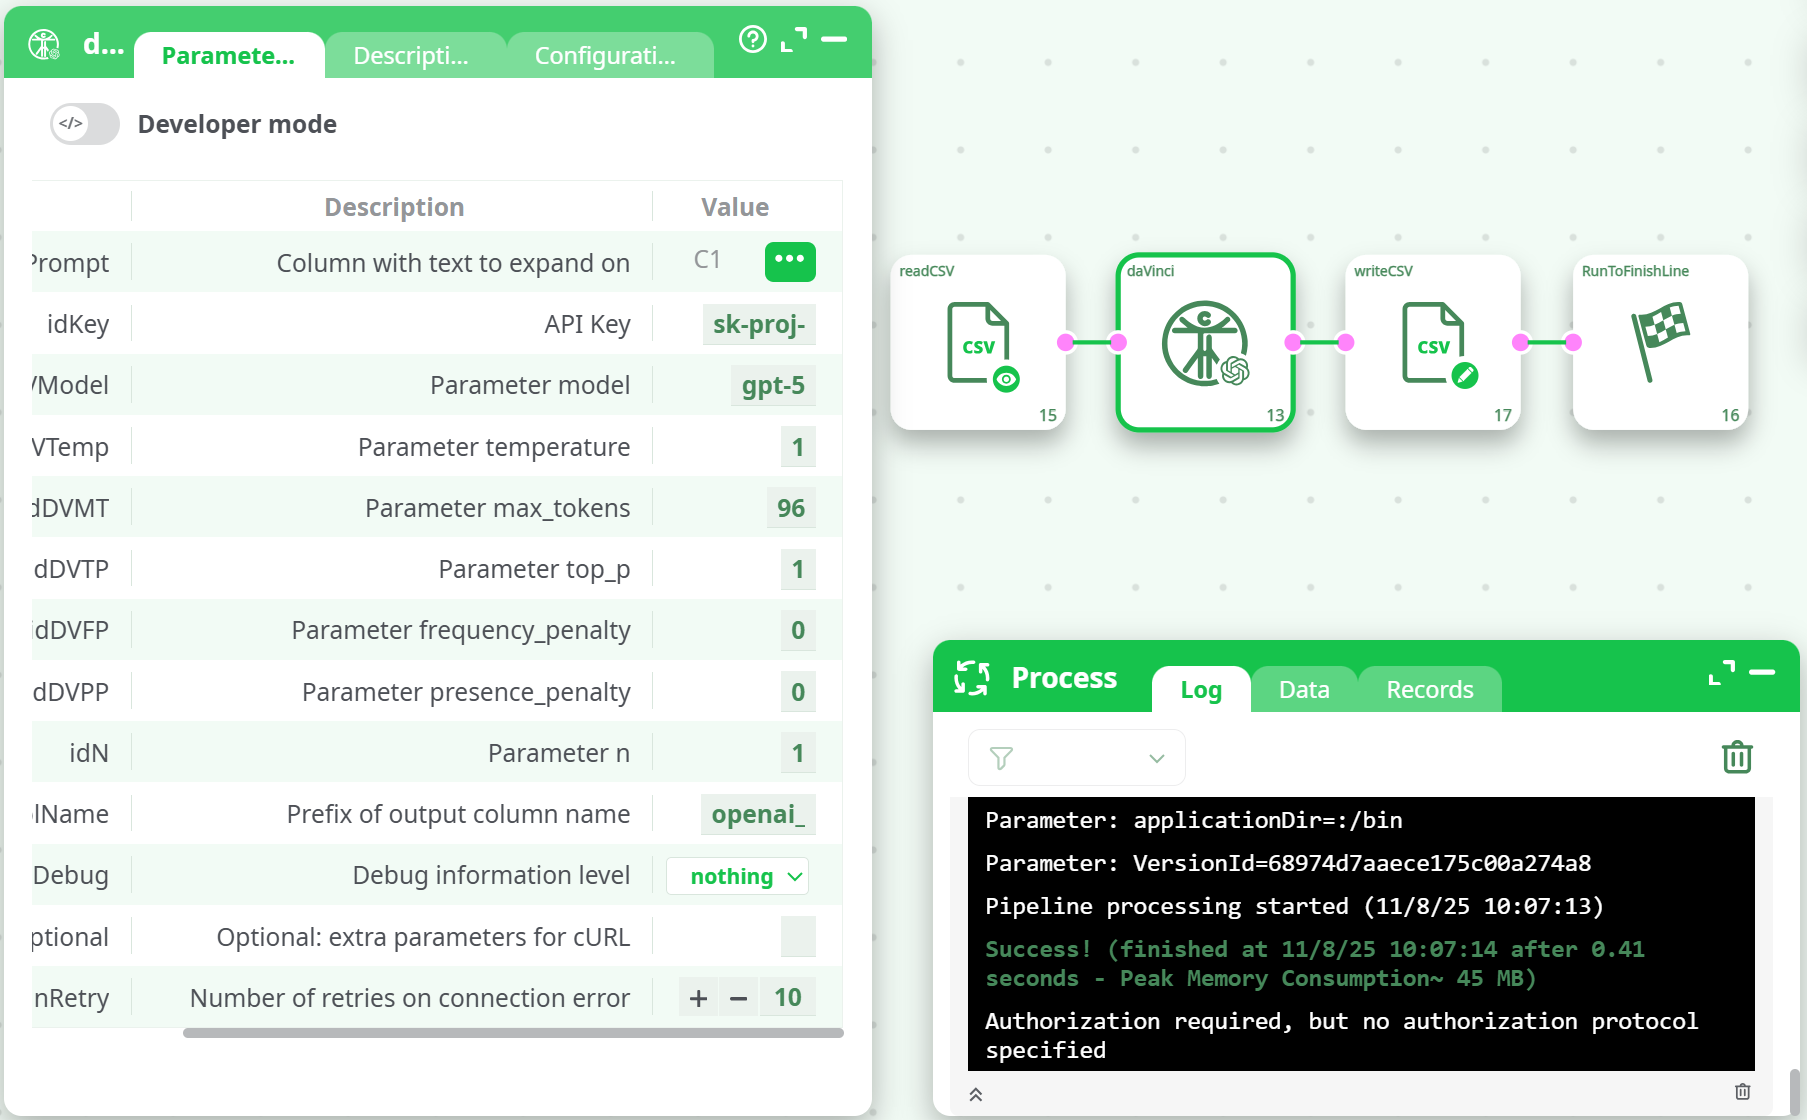Image resolution: width=1807 pixels, height=1120 pixels.
Task: Expand the log filter dropdown
Action: click(x=1076, y=758)
